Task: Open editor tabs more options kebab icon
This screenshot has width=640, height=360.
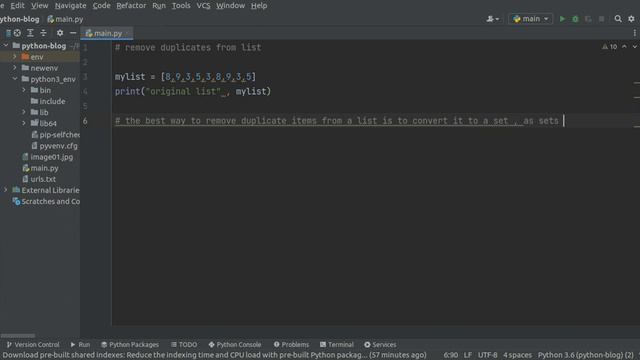Action: 634,33
